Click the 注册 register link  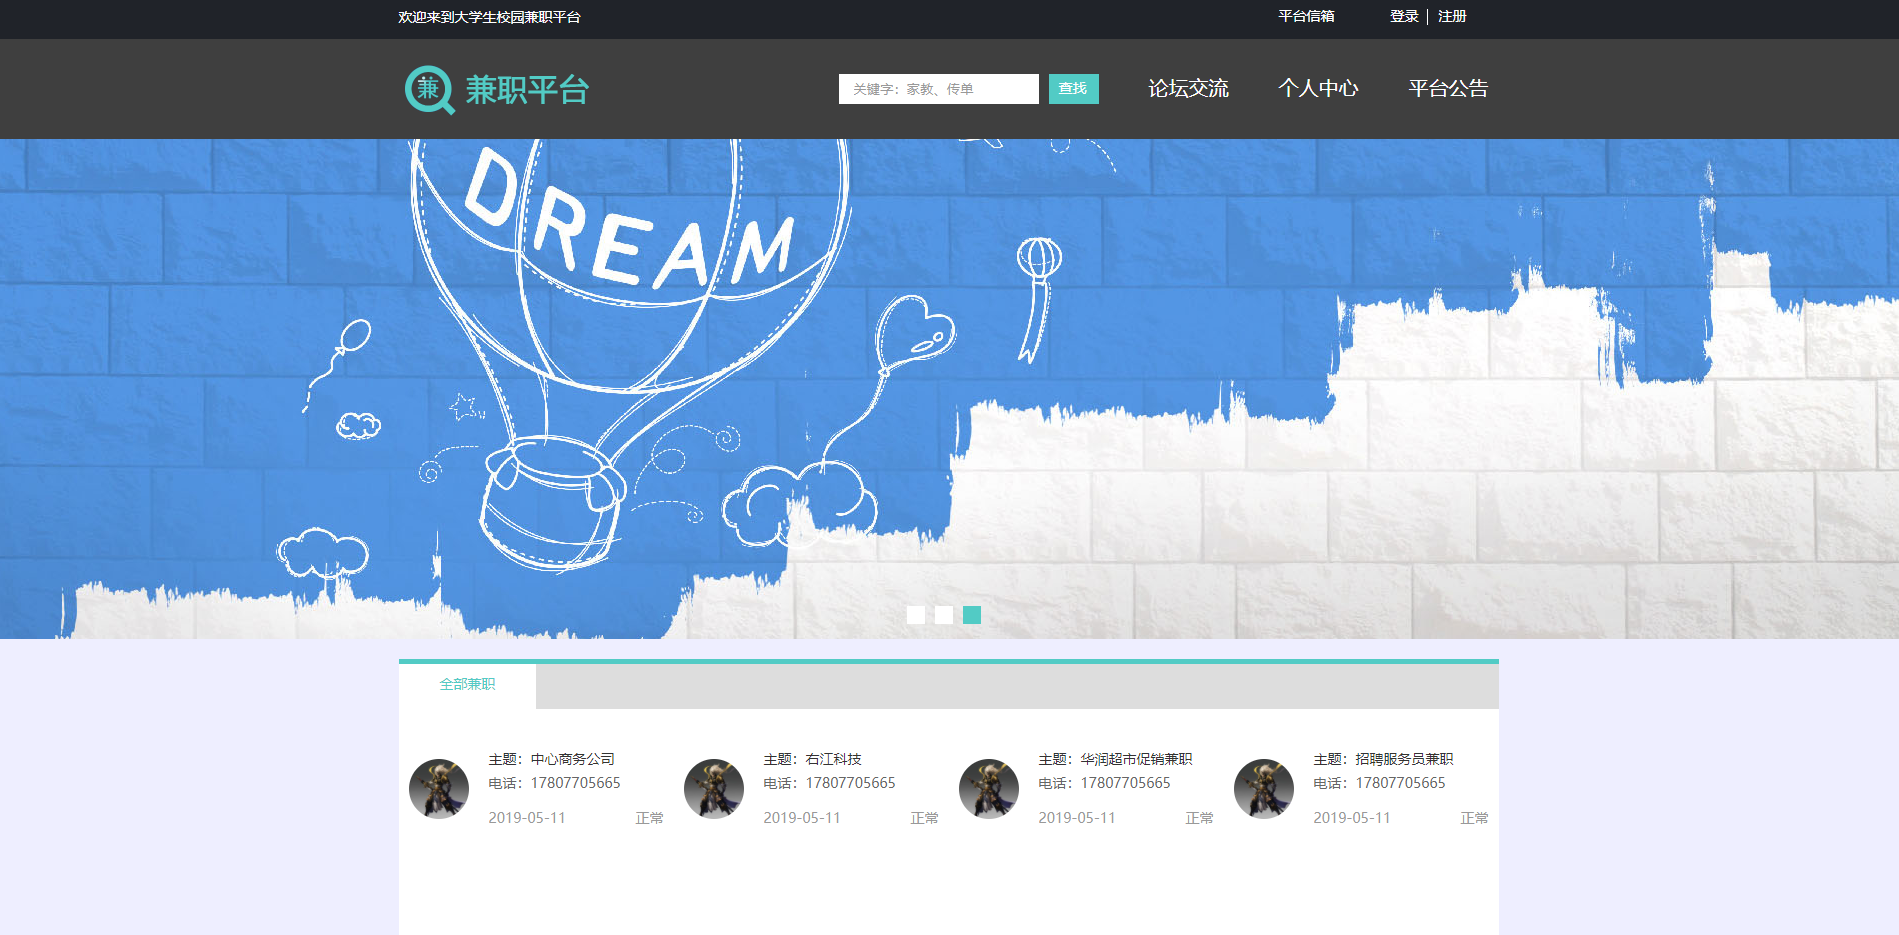1452,17
